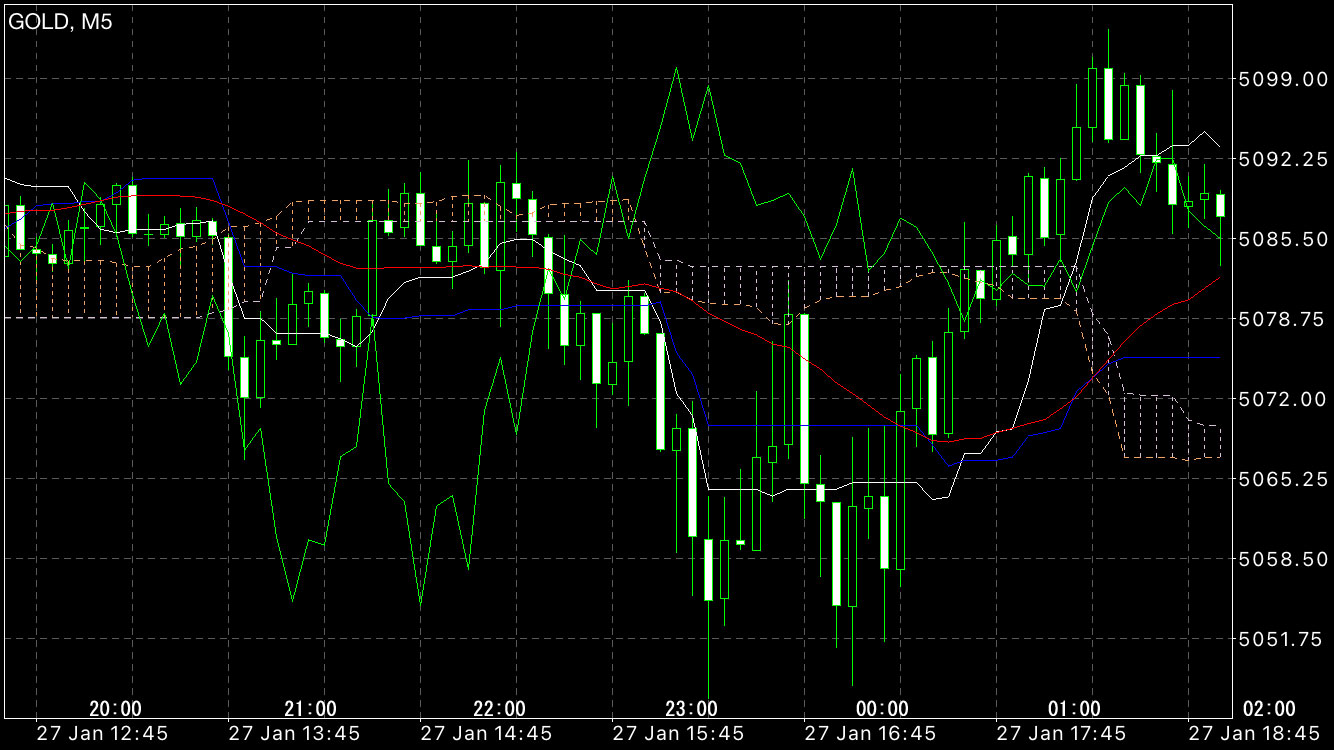Viewport: 1334px width, 750px height.
Task: Click the last candlestick on the chart
Action: coord(1220,205)
